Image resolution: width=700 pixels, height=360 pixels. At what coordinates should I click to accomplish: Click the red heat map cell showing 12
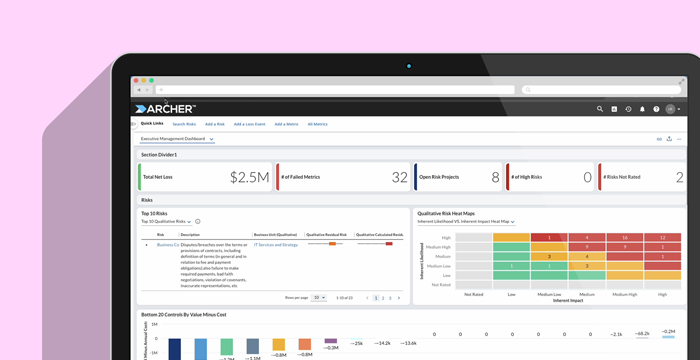[x=662, y=238]
